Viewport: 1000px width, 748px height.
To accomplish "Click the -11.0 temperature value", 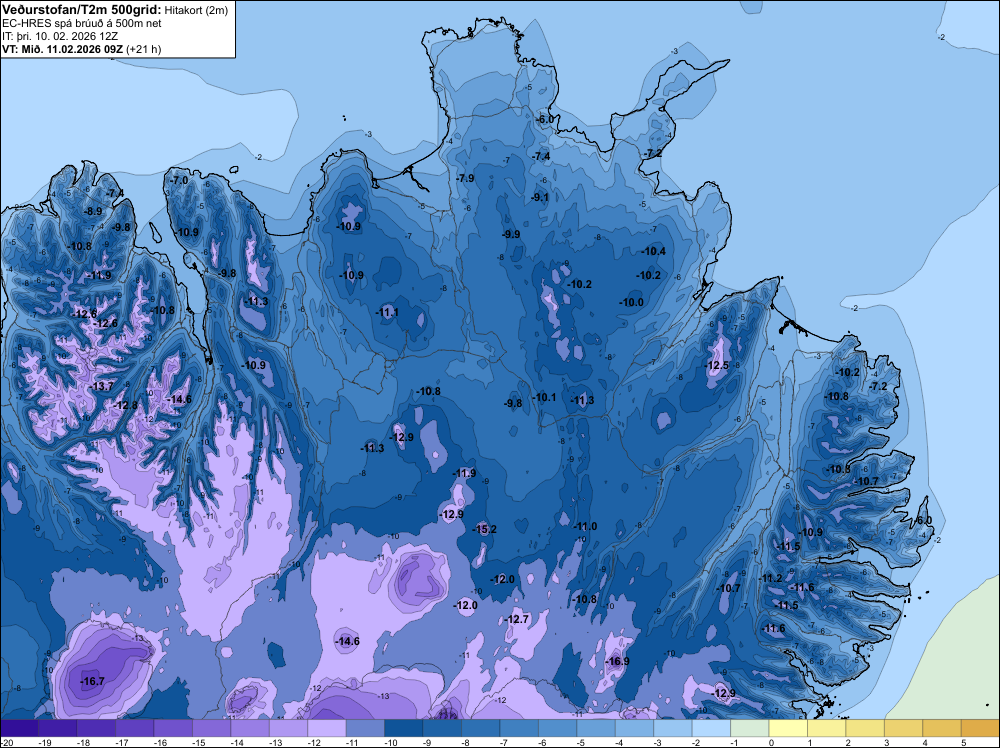I will click(x=585, y=526).
